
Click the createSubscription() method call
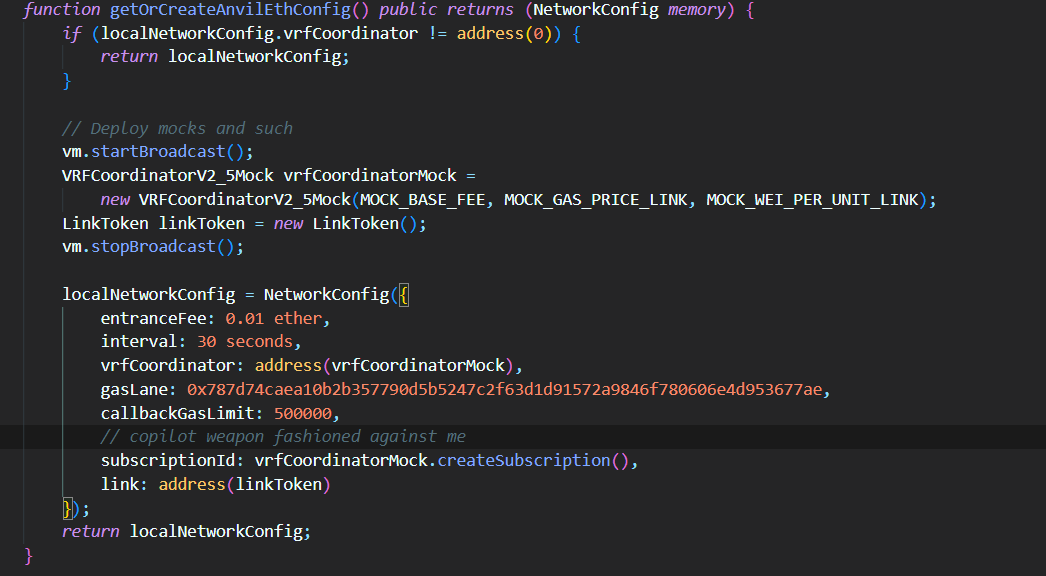(x=533, y=461)
